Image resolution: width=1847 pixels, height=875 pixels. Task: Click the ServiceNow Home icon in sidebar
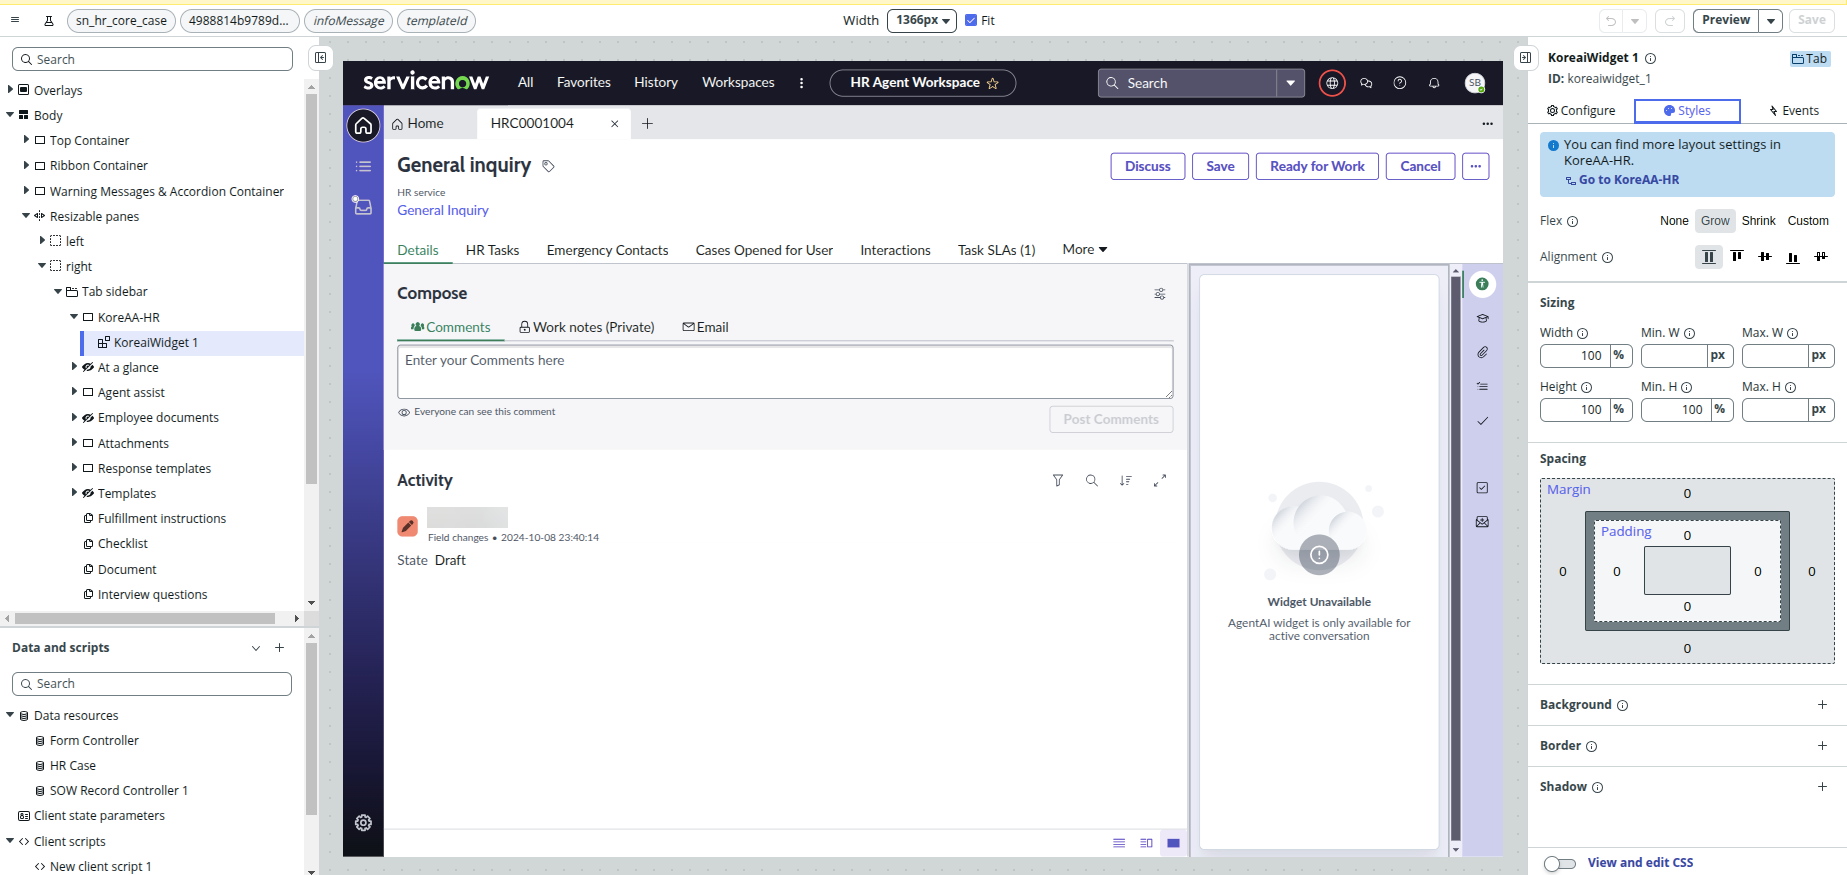coord(363,125)
